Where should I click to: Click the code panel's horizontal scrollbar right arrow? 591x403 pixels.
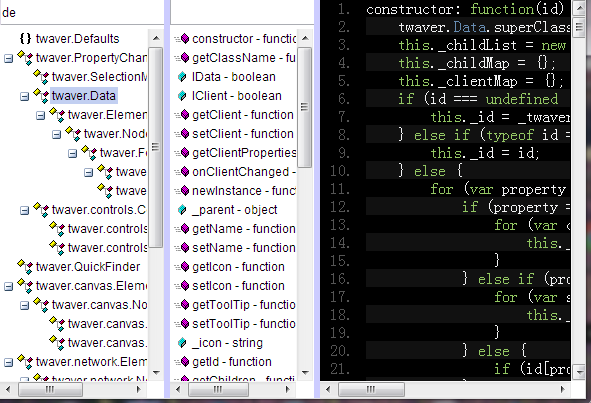563,389
